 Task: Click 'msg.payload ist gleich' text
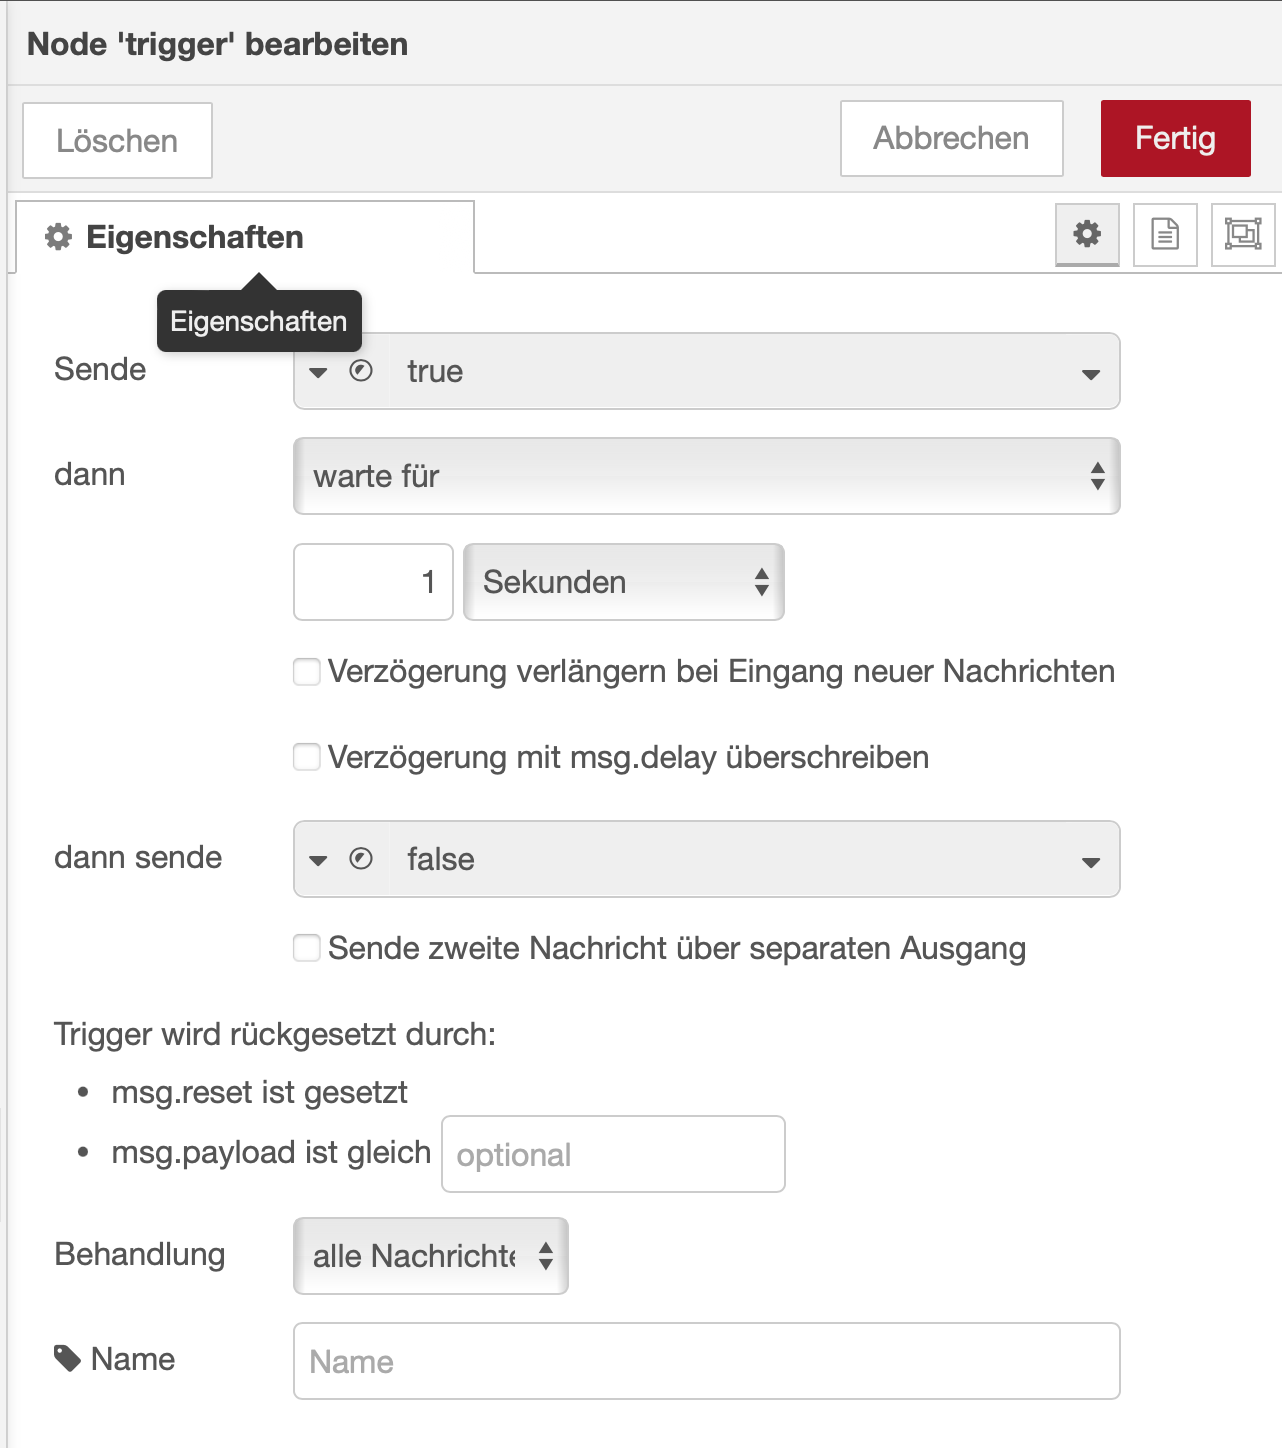tap(271, 1152)
